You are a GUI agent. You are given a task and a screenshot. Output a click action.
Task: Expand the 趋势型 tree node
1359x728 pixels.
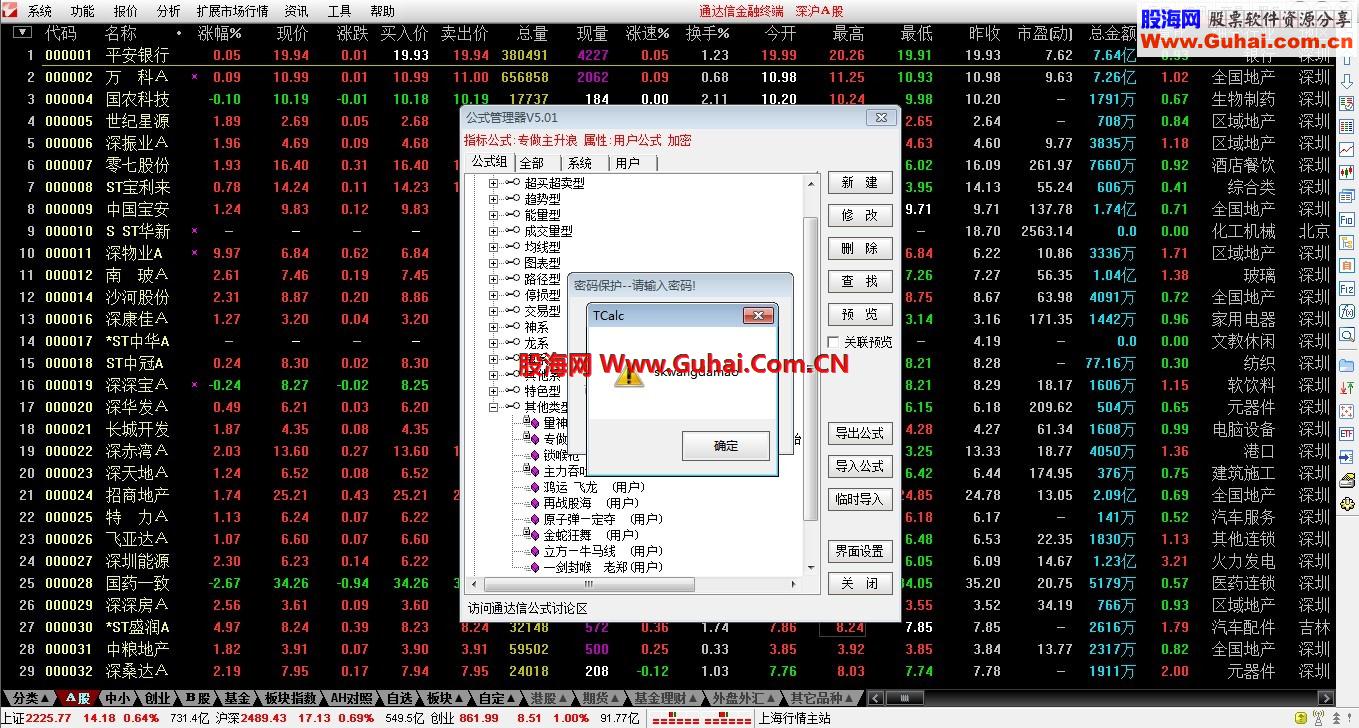pyautogui.click(x=493, y=199)
